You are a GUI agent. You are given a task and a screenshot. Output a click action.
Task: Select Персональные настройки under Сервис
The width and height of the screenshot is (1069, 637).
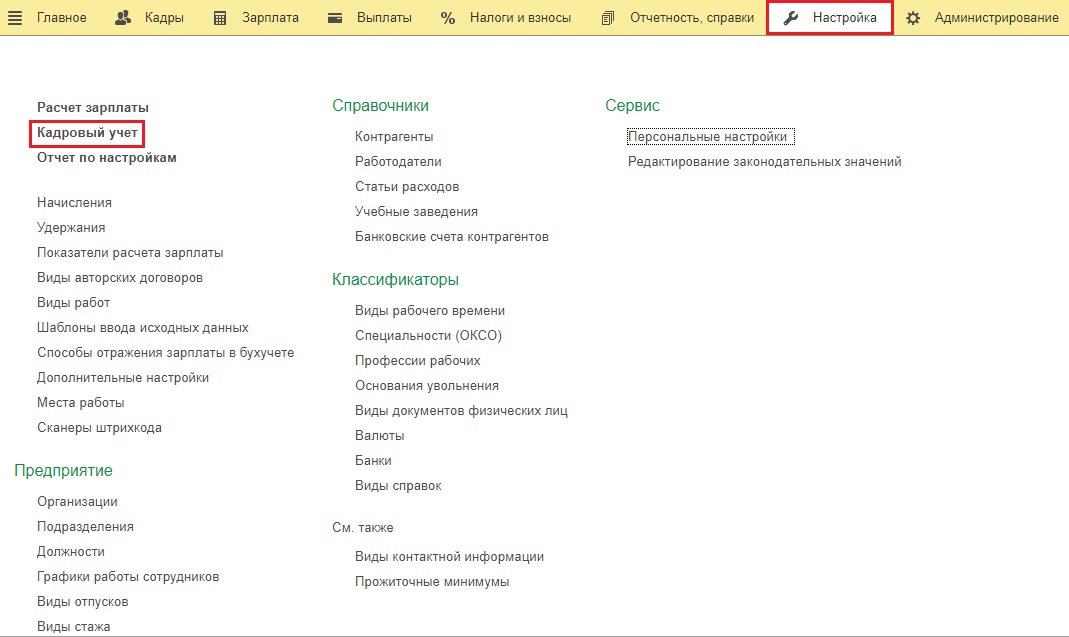pyautogui.click(x=708, y=137)
